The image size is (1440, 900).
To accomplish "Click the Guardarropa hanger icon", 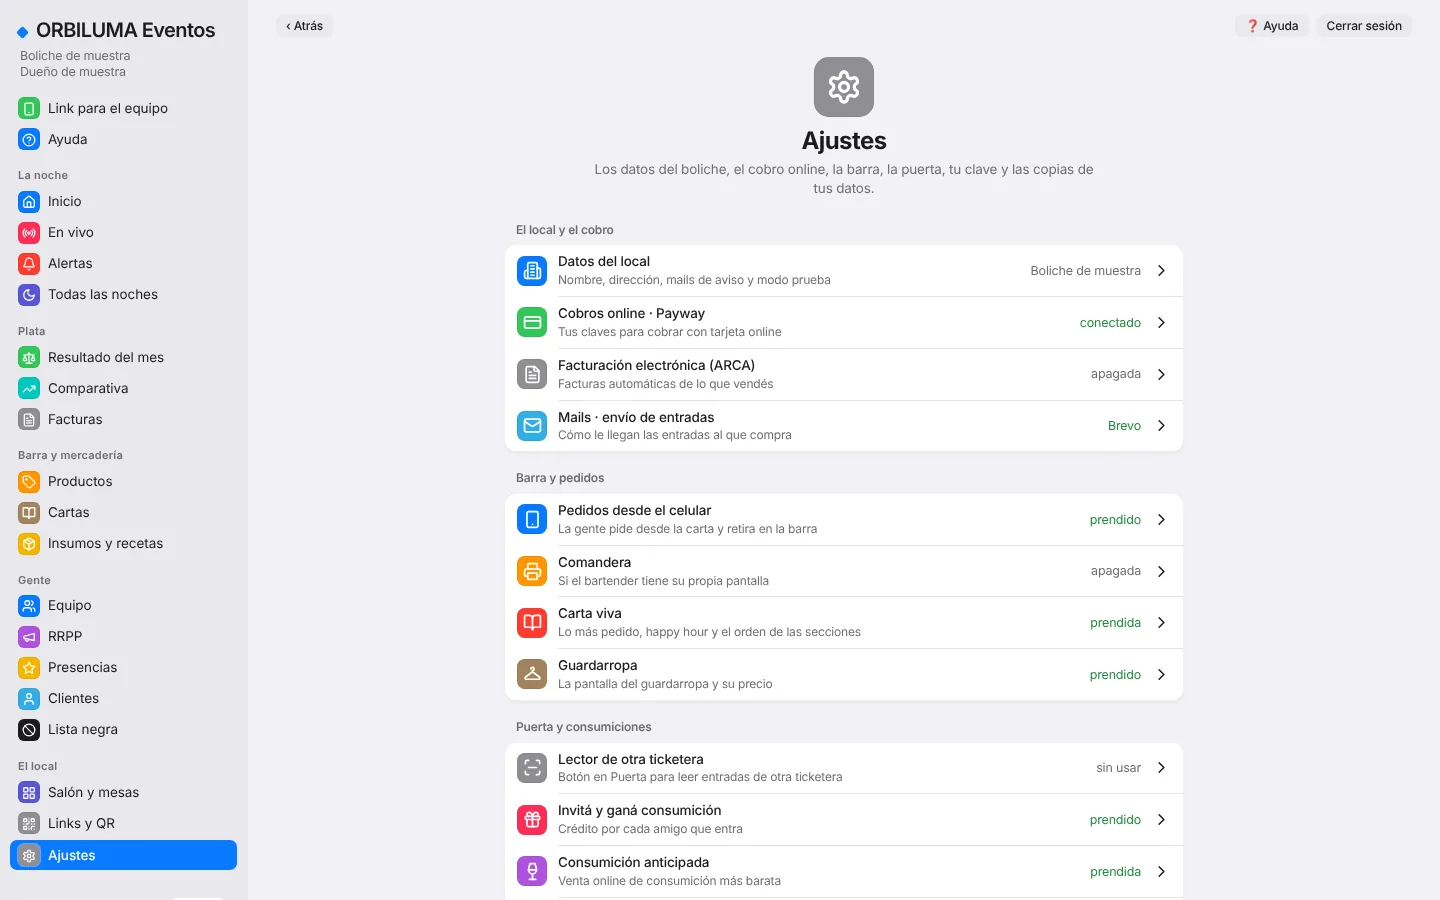I will [532, 674].
